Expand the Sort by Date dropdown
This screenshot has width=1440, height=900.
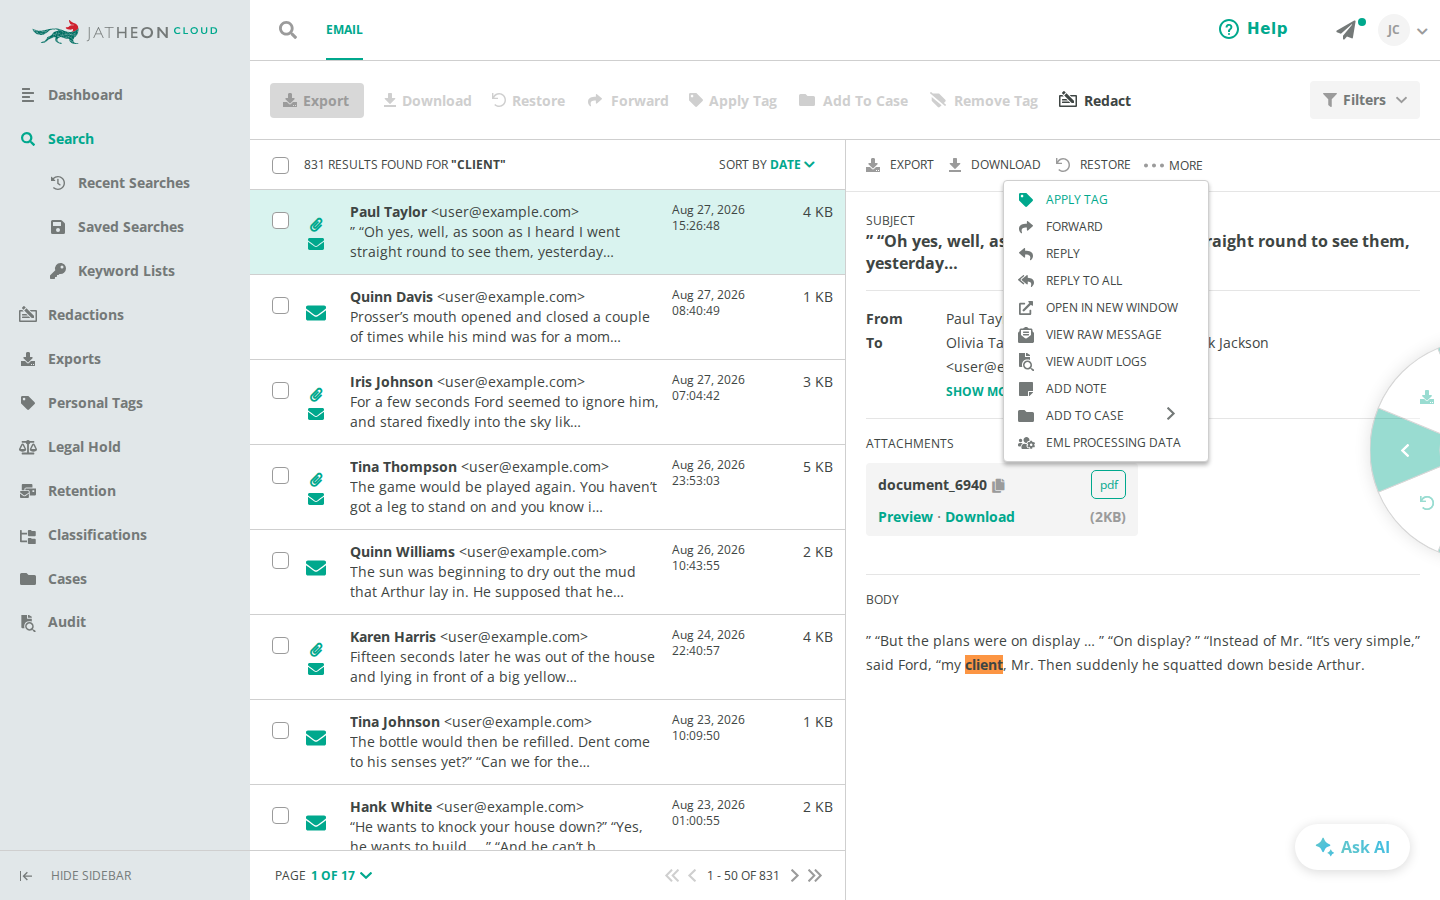click(767, 165)
